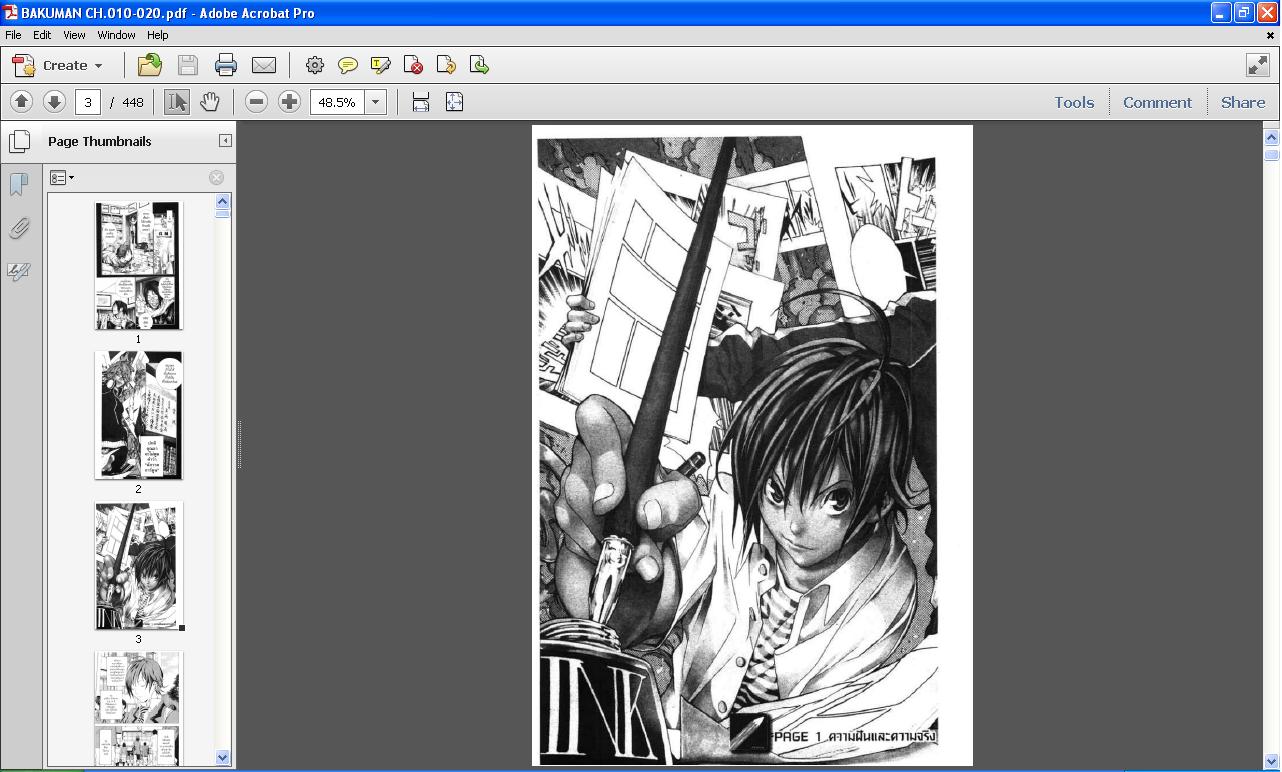This screenshot has height=772, width=1282.
Task: Print the document using printer icon
Action: pyautogui.click(x=226, y=65)
